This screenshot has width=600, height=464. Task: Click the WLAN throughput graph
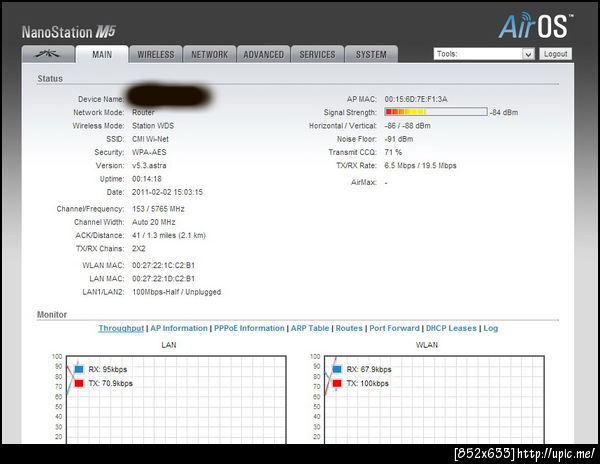434,400
